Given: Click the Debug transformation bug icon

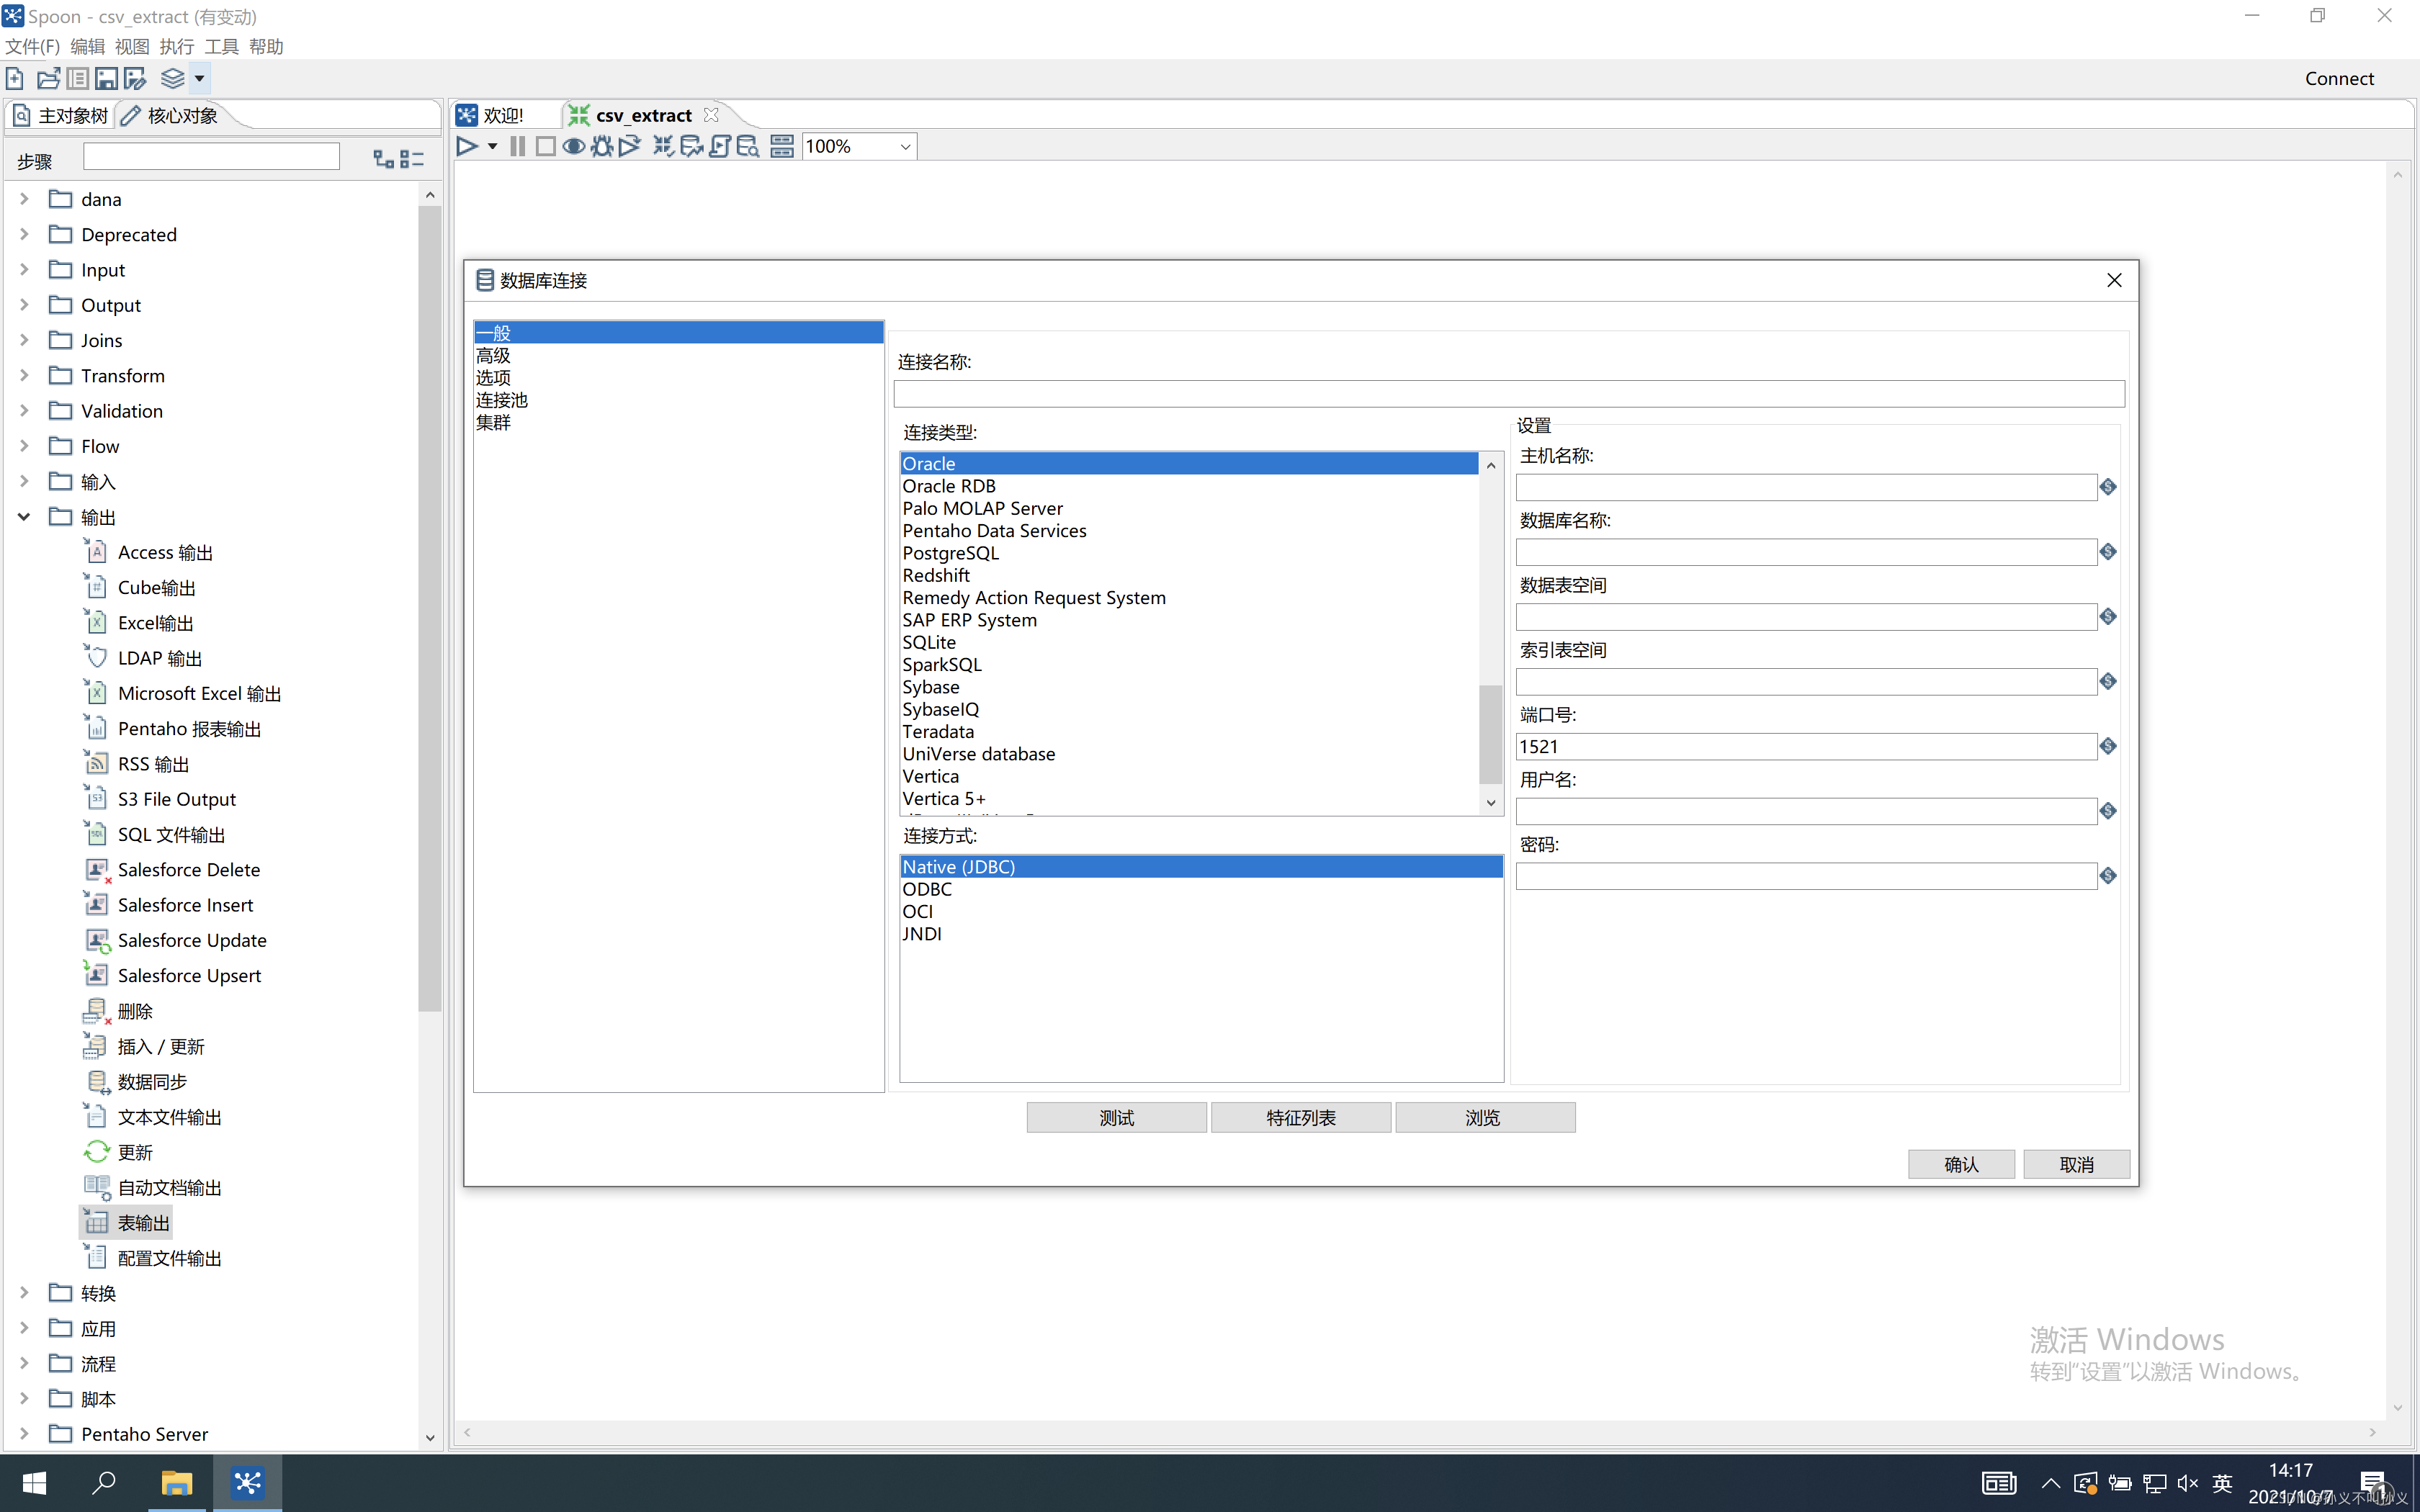Looking at the screenshot, I should coord(601,147).
